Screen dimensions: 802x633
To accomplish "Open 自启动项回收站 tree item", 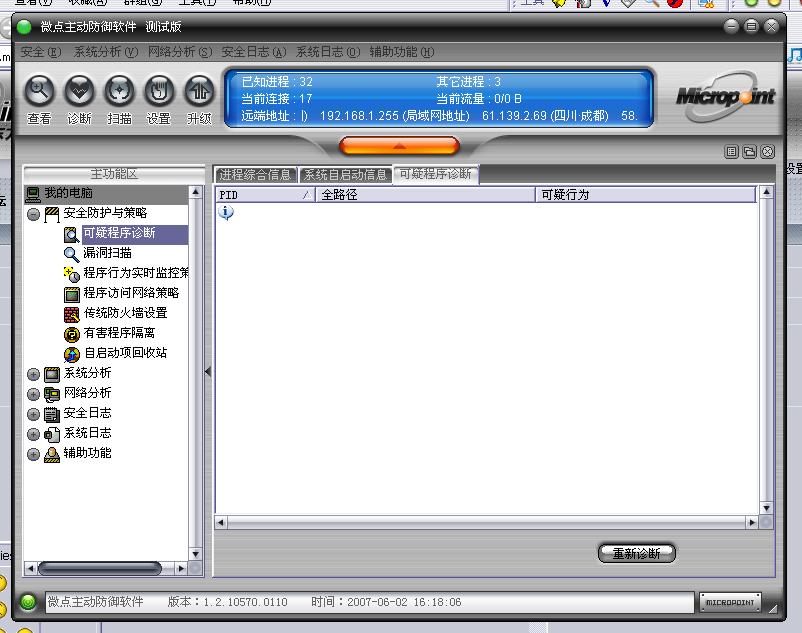I will coord(125,353).
